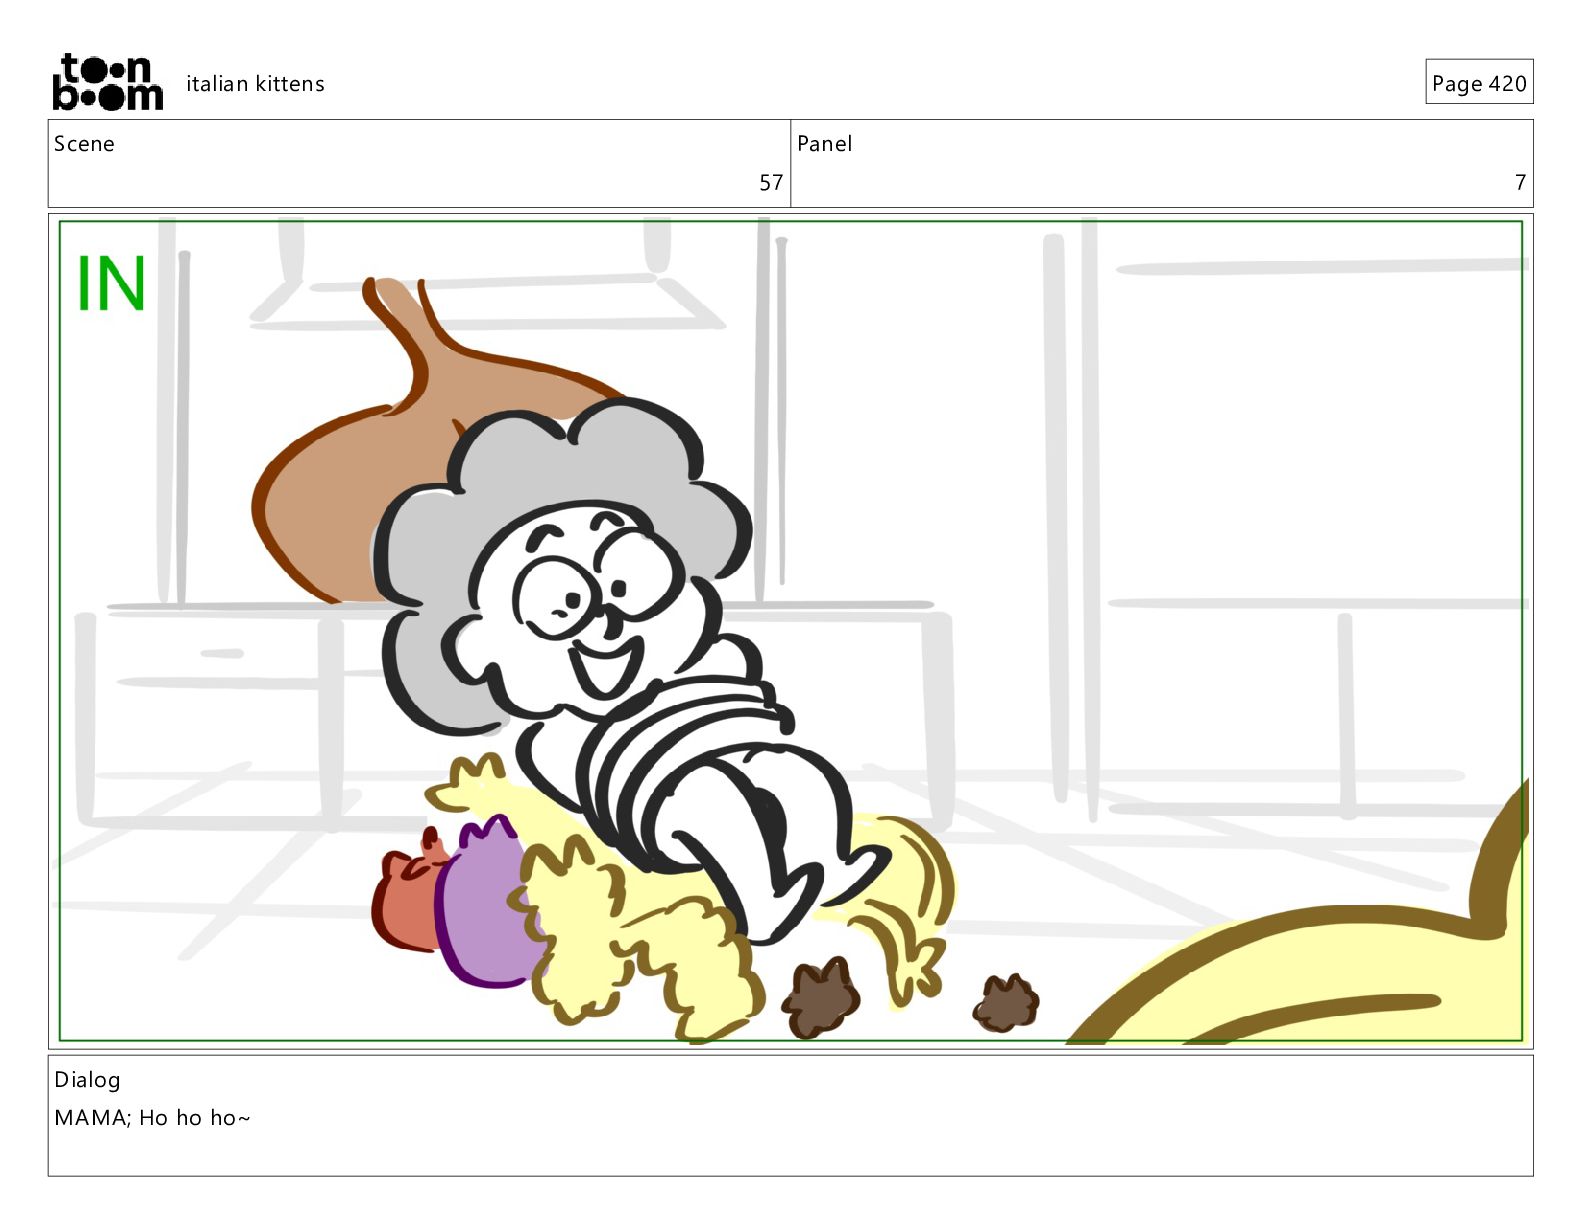This screenshot has height=1224, width=1584.
Task: Select scene number 57
Action: click(x=771, y=183)
